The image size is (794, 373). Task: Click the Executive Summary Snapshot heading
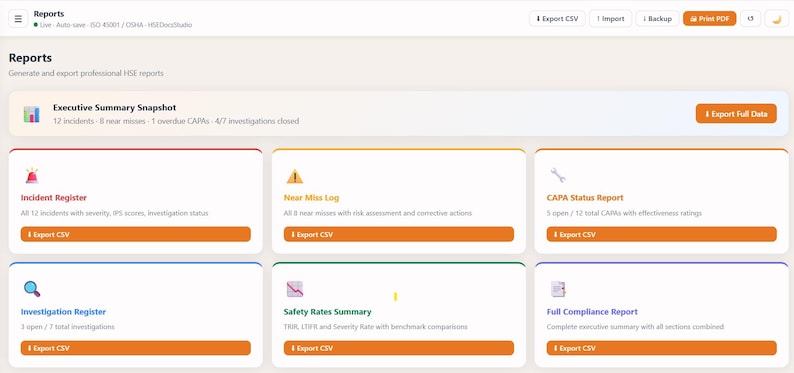(x=114, y=108)
